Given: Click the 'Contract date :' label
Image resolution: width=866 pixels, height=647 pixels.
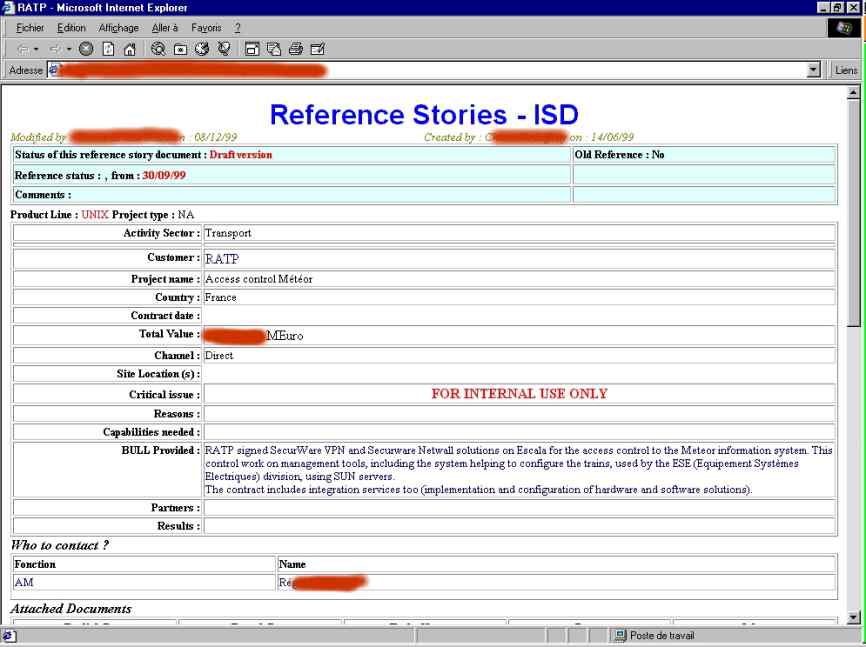Looking at the screenshot, I should point(165,315).
